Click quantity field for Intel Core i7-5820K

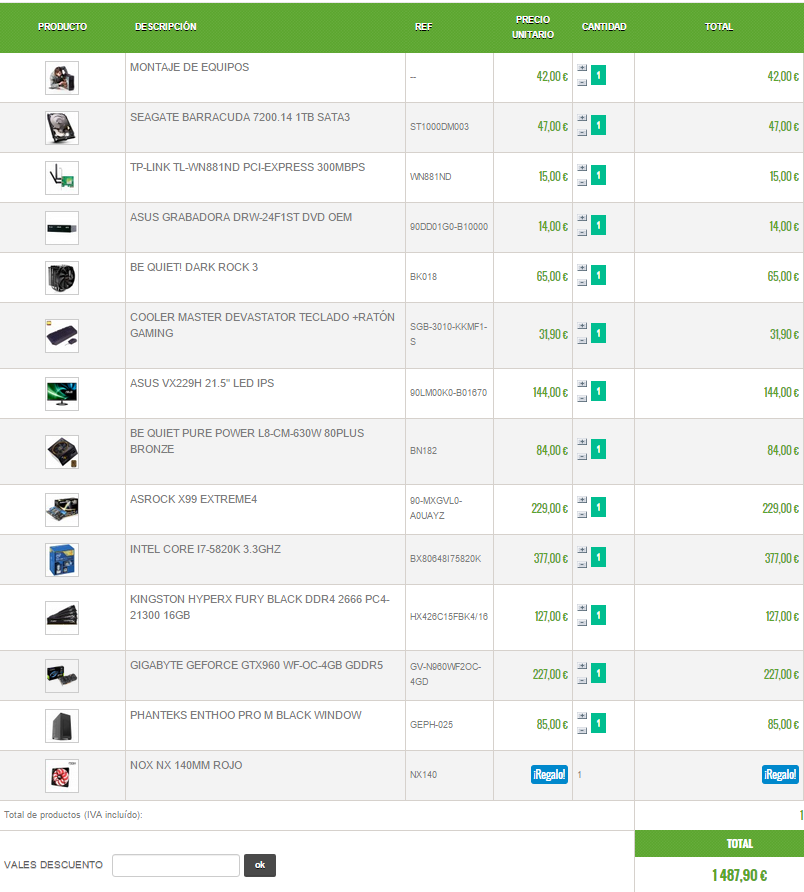point(599,558)
